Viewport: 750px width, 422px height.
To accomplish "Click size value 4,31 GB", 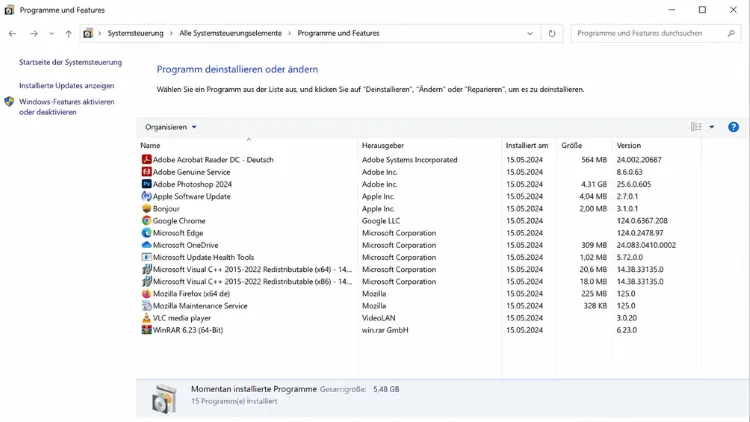I will click(x=594, y=184).
